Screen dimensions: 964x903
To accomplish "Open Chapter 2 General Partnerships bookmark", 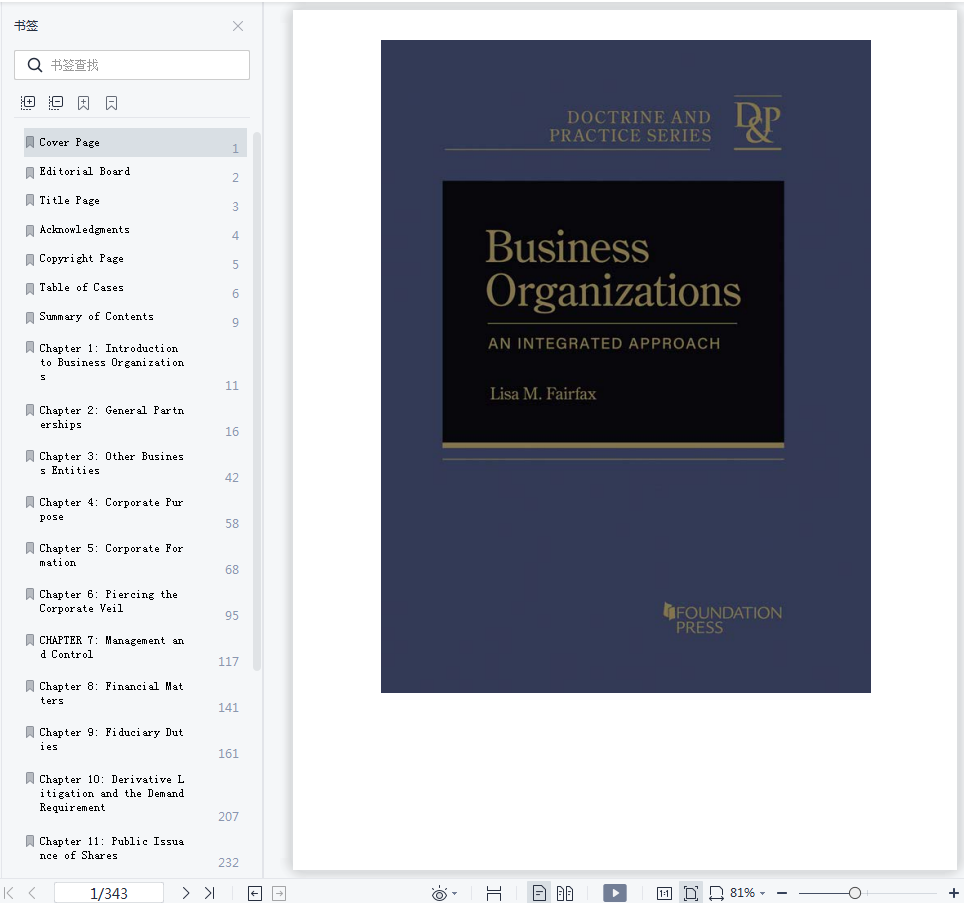I will tap(135, 418).
